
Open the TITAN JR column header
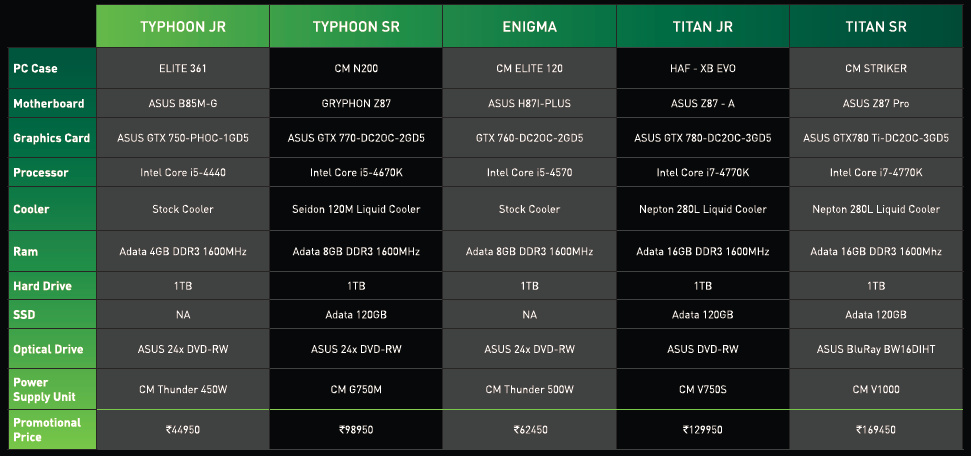click(703, 26)
